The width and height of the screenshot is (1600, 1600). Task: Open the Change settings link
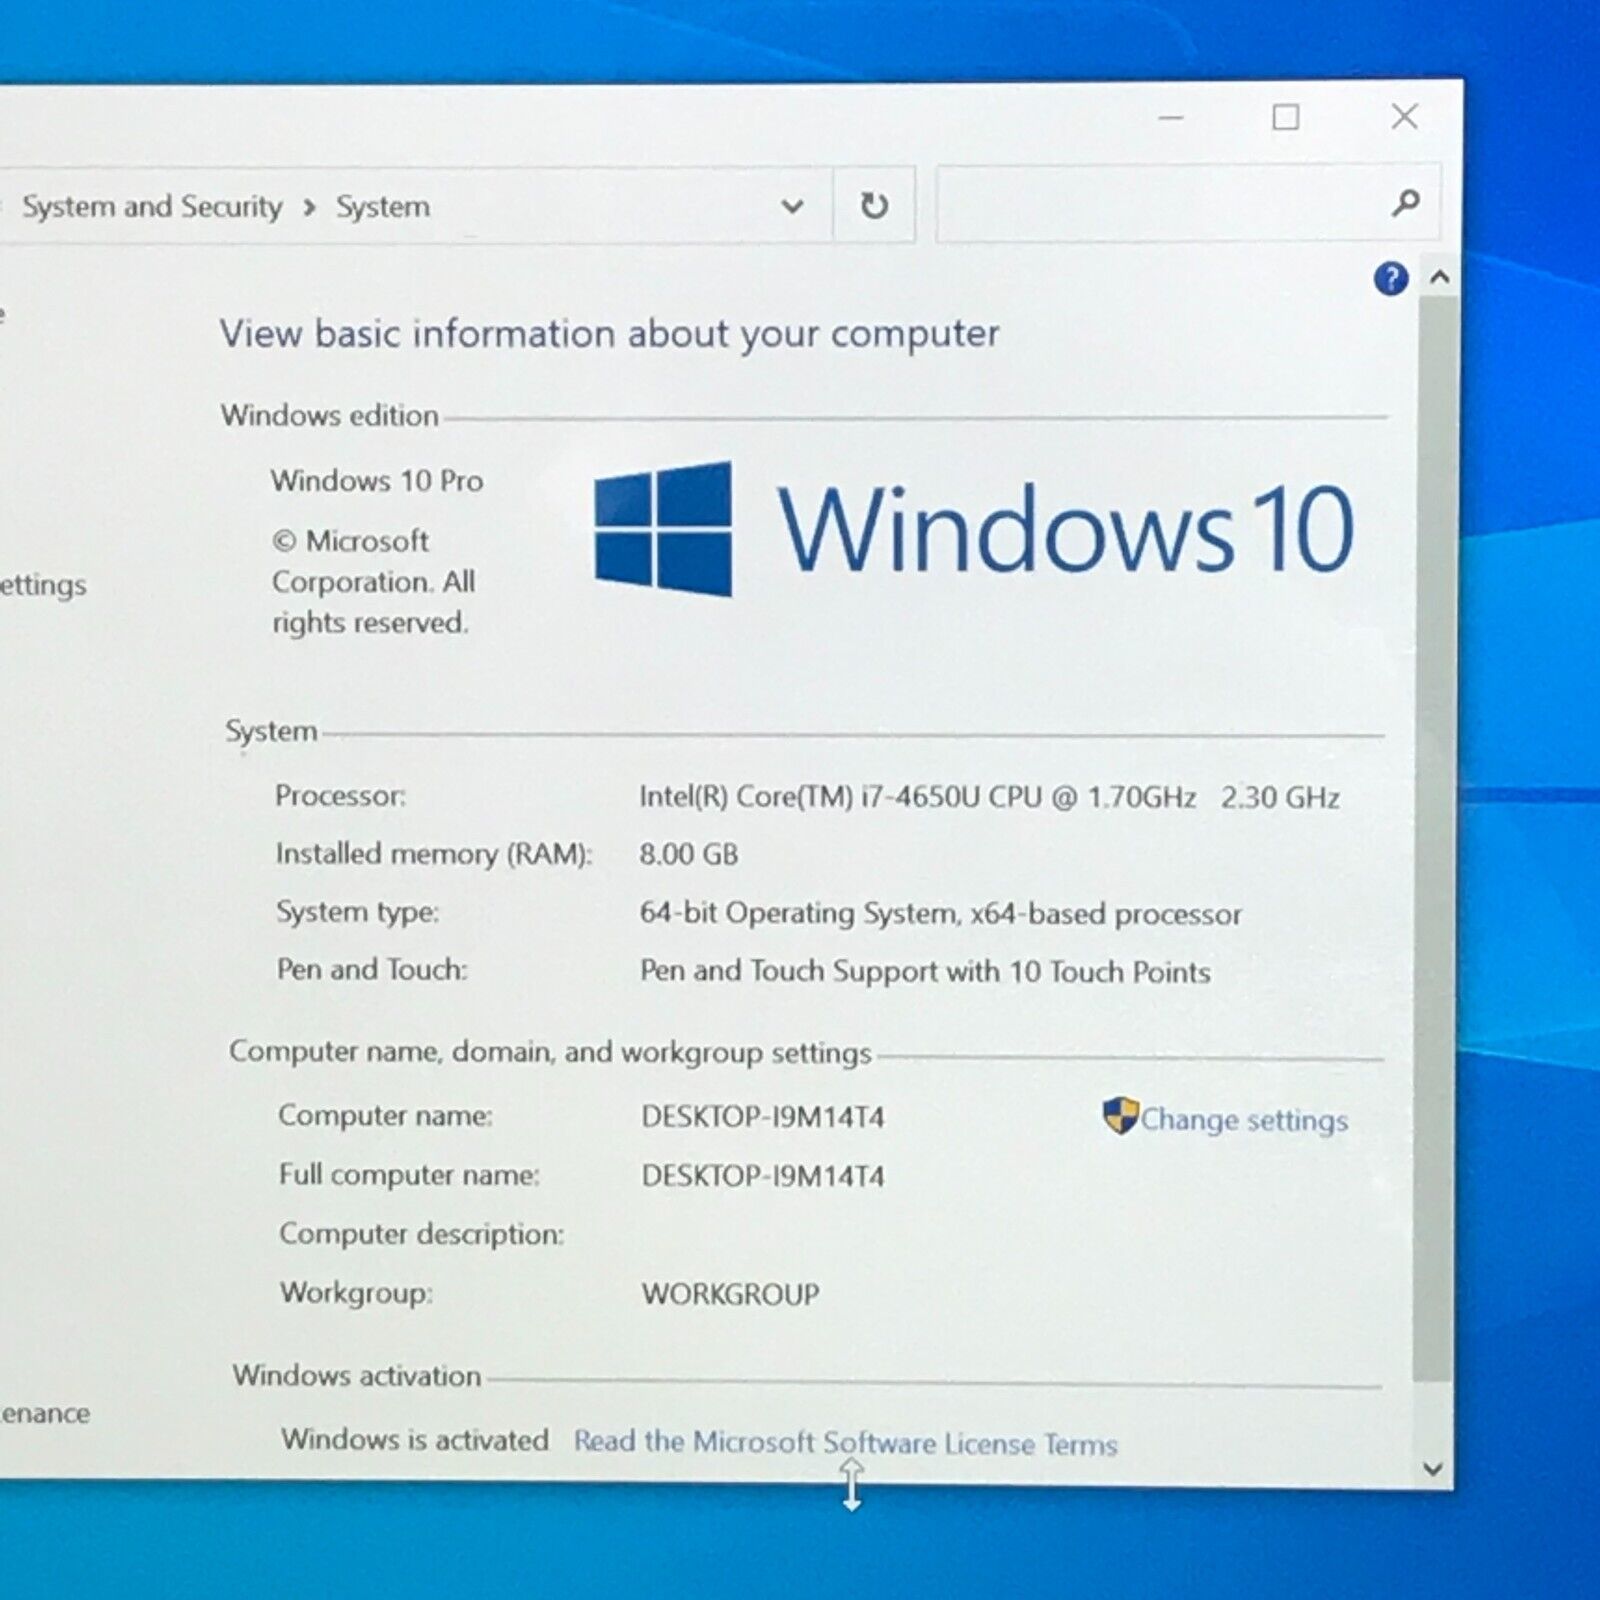pyautogui.click(x=1244, y=1120)
